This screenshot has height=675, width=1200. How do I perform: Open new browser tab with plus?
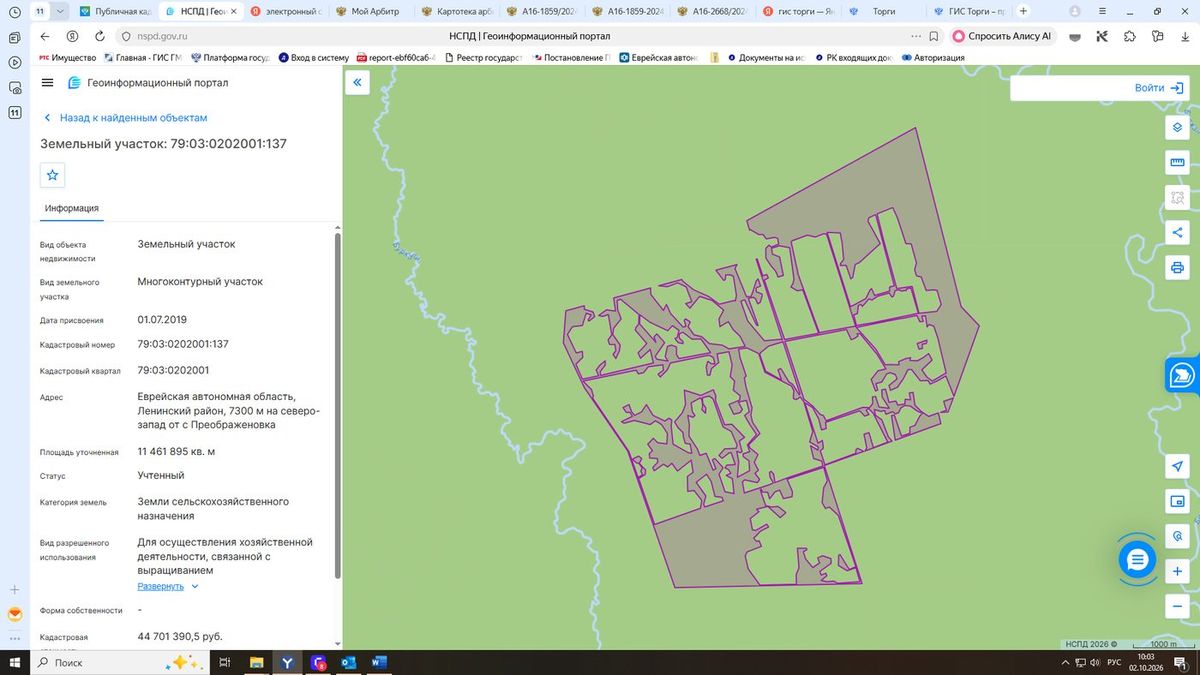click(1023, 11)
